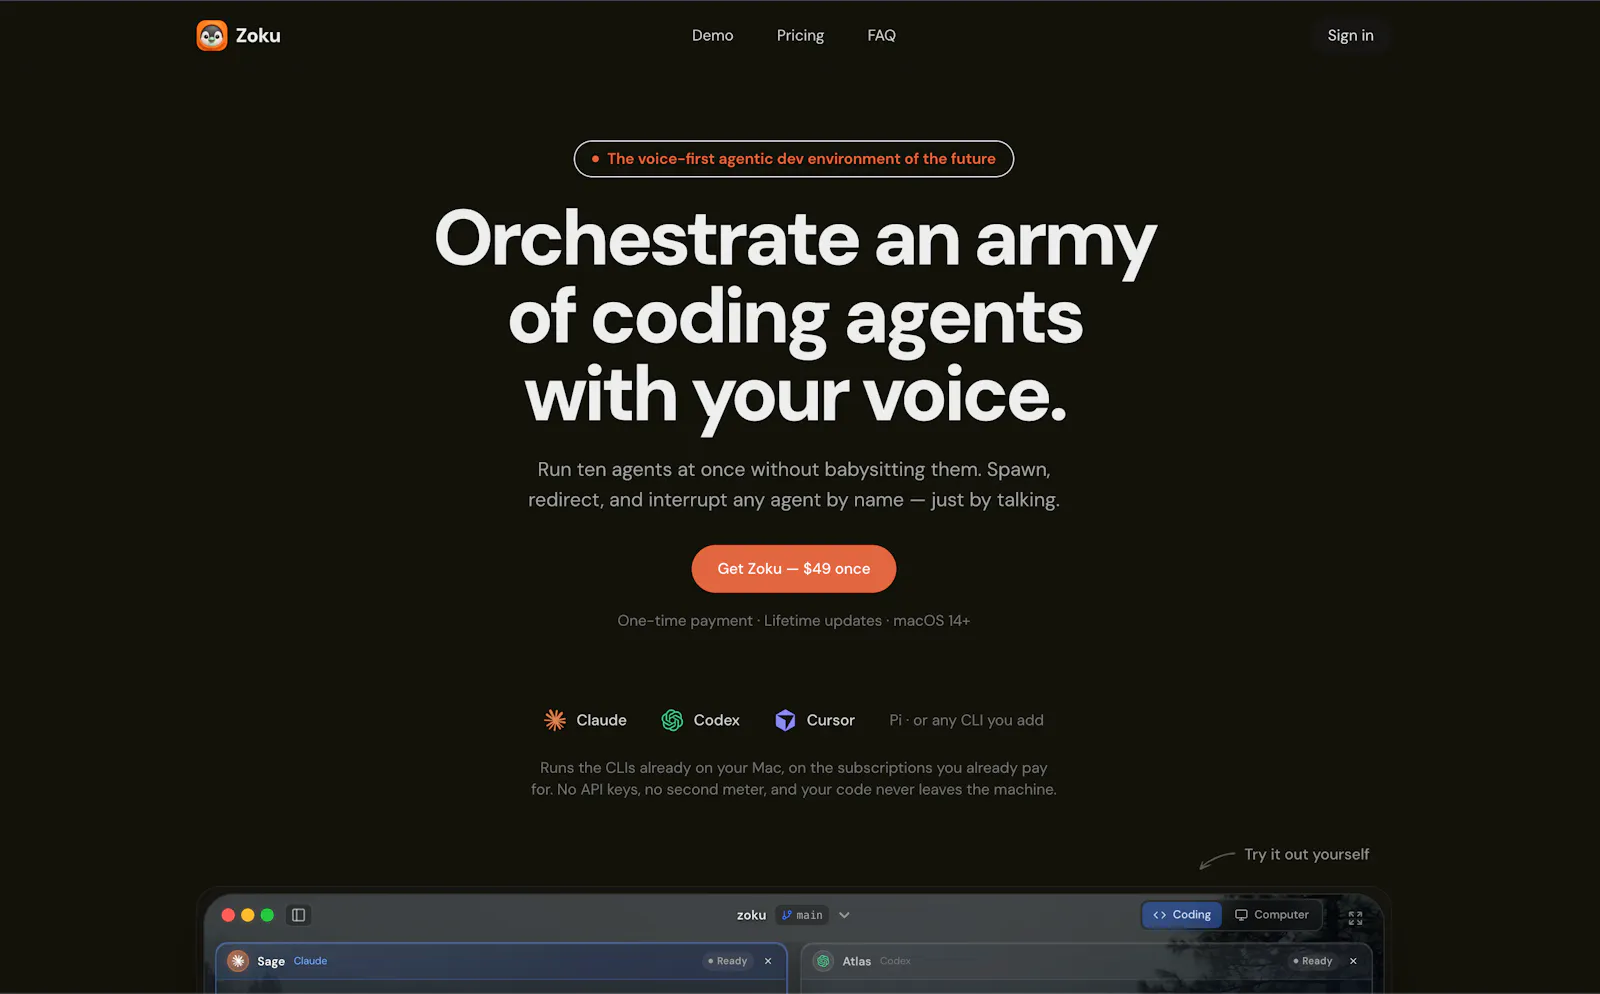
Task: Click the Codex knot icon
Action: (x=672, y=720)
